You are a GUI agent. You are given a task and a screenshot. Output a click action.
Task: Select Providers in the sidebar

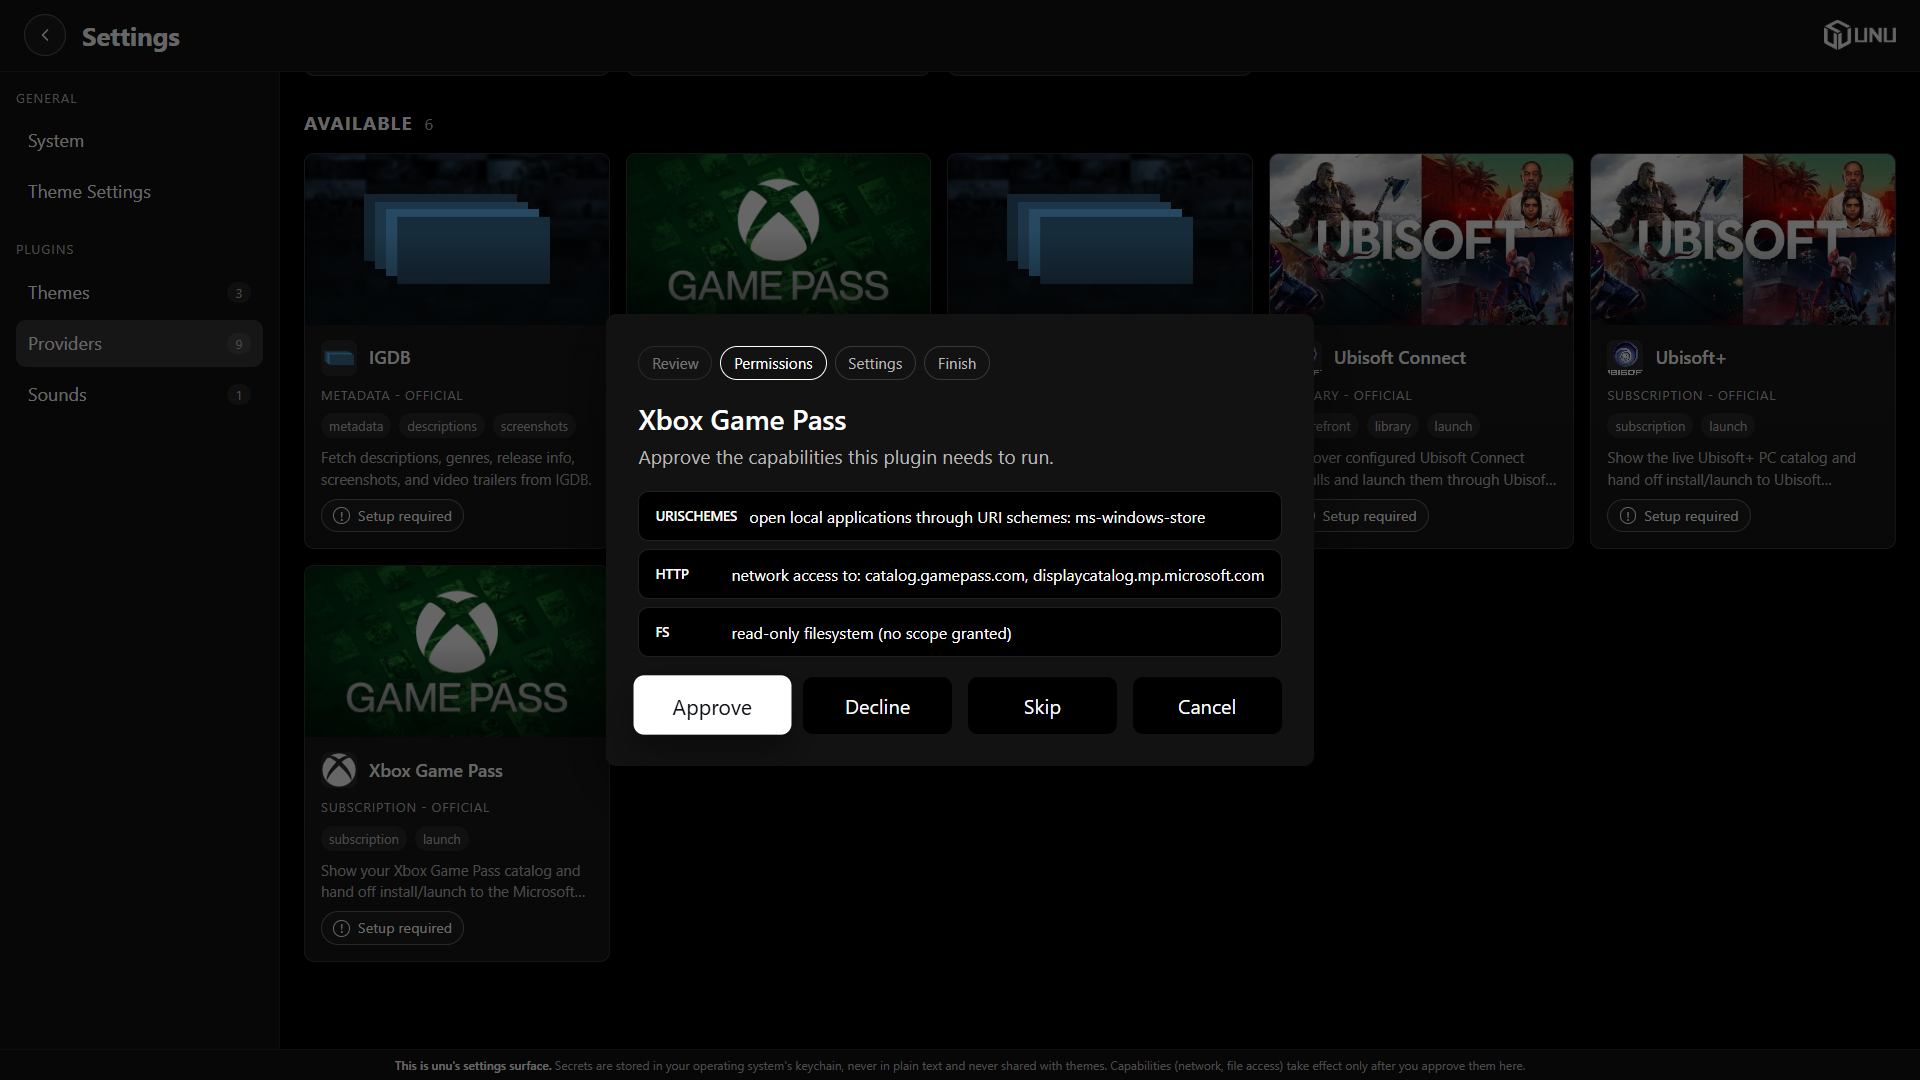[x=139, y=343]
